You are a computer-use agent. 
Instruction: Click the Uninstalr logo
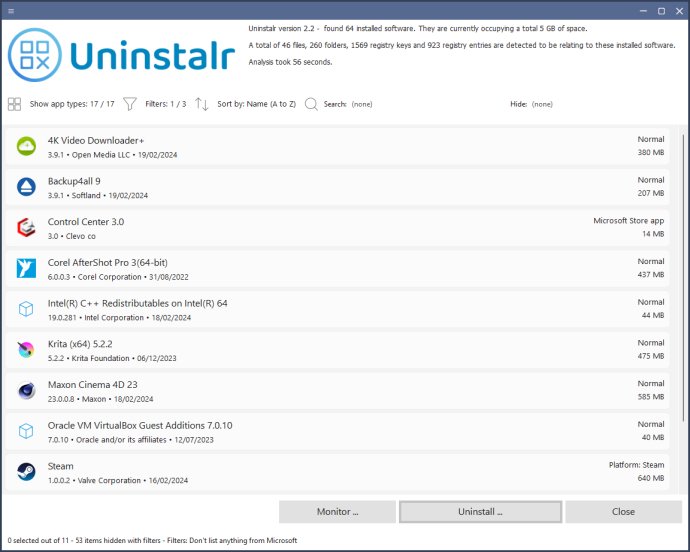tap(121, 55)
